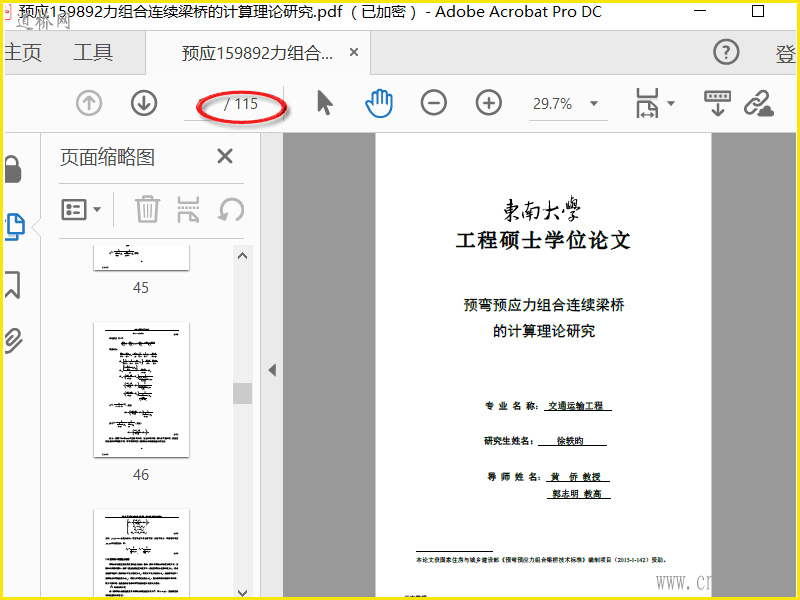Zoom out with minus button
The height and width of the screenshot is (600, 800).
click(x=434, y=103)
